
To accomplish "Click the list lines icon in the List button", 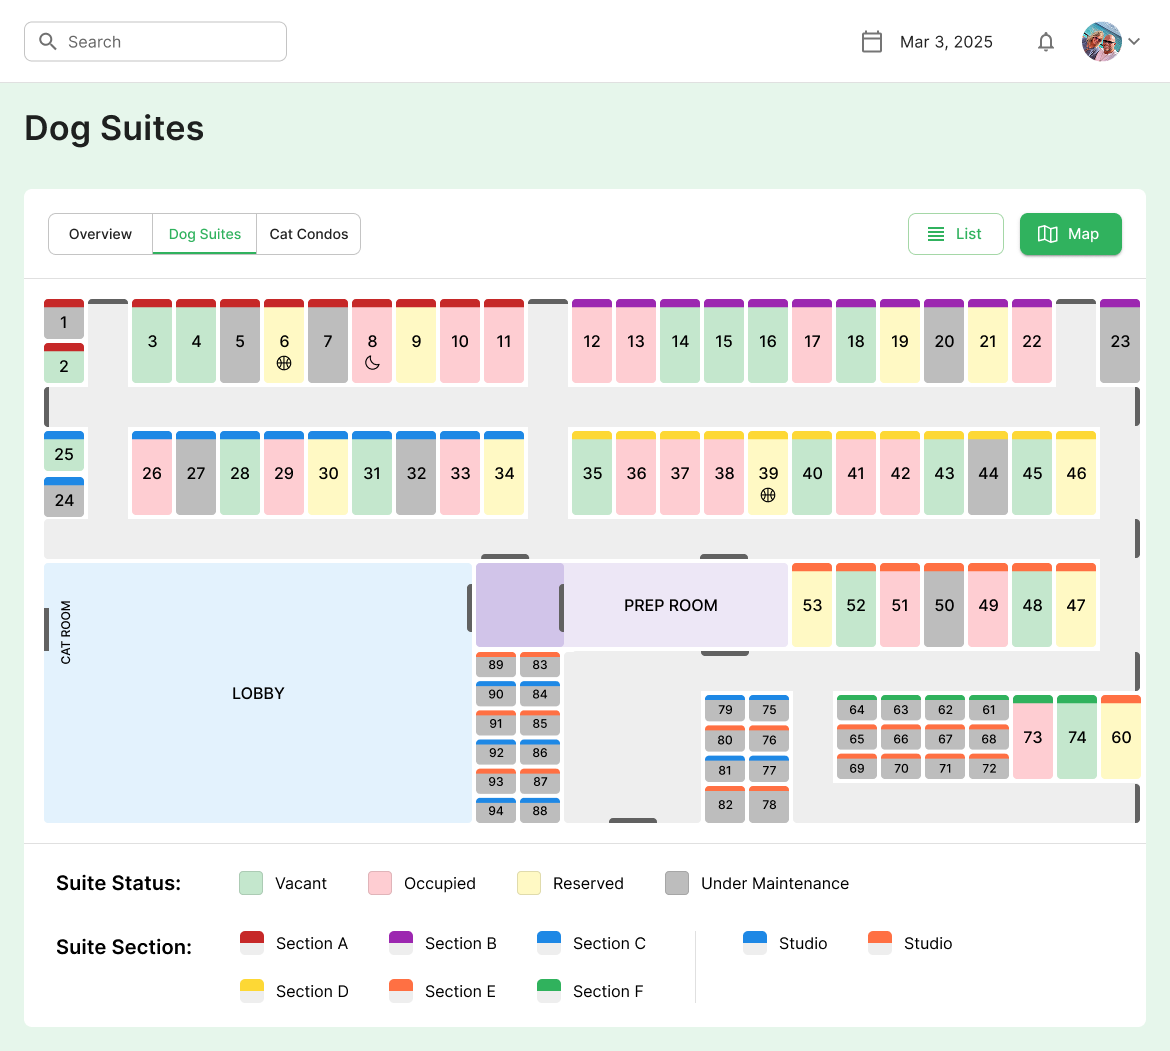I will [x=936, y=234].
